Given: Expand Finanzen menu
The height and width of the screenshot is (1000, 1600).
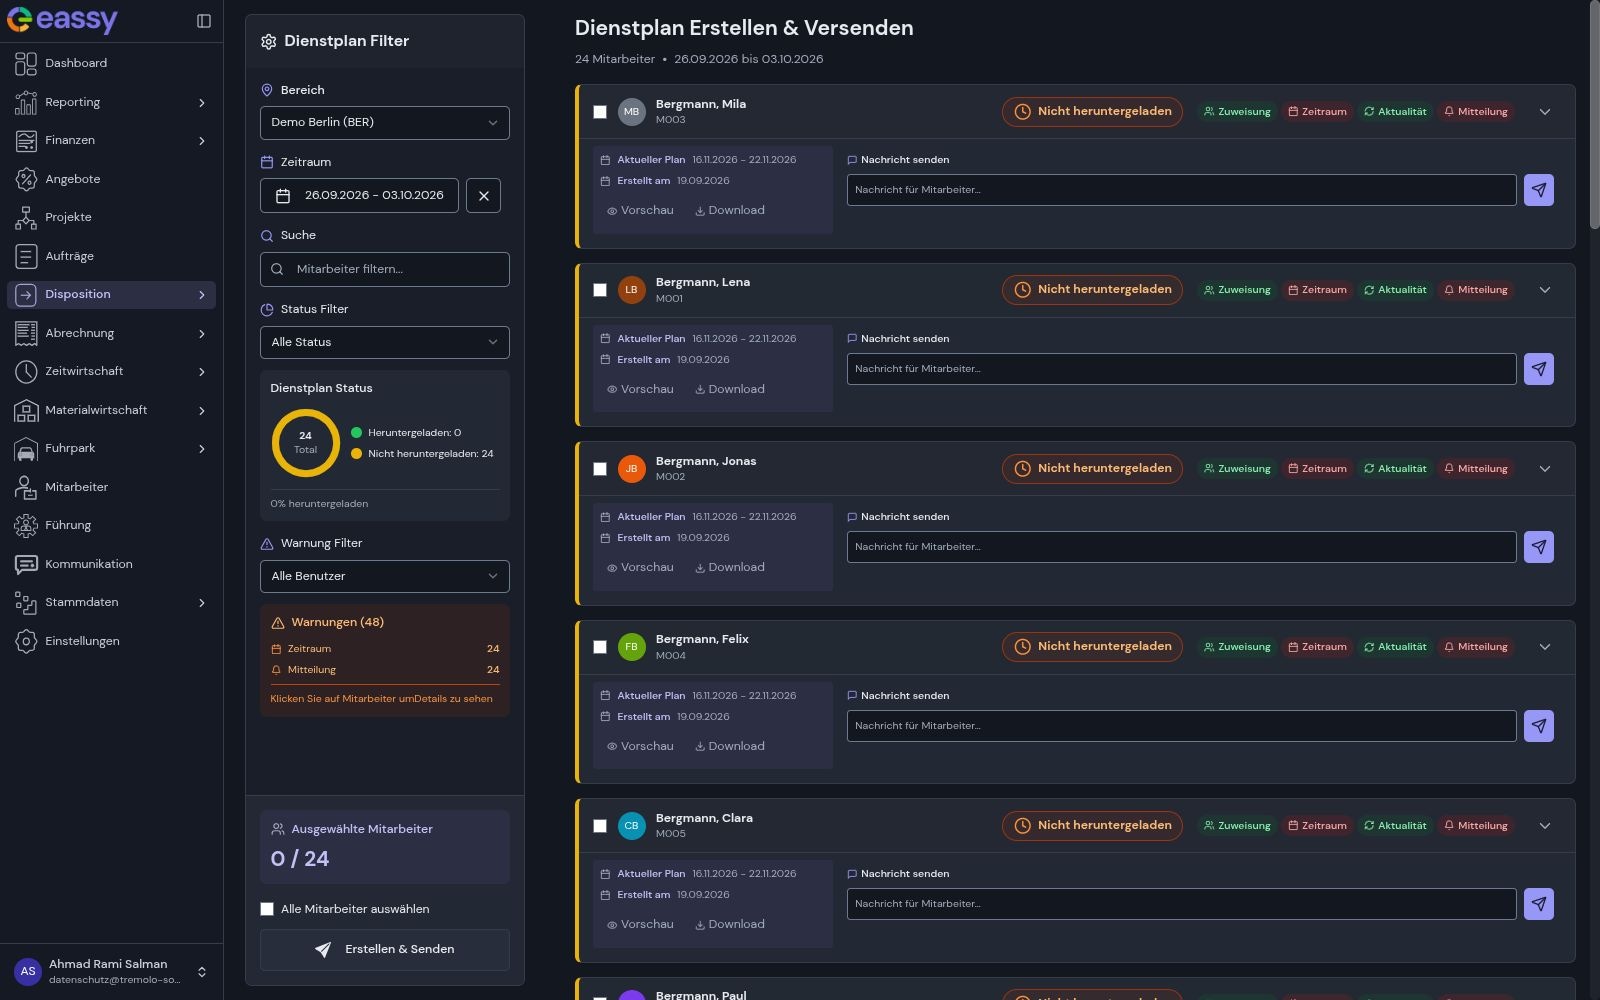Looking at the screenshot, I should click(111, 140).
